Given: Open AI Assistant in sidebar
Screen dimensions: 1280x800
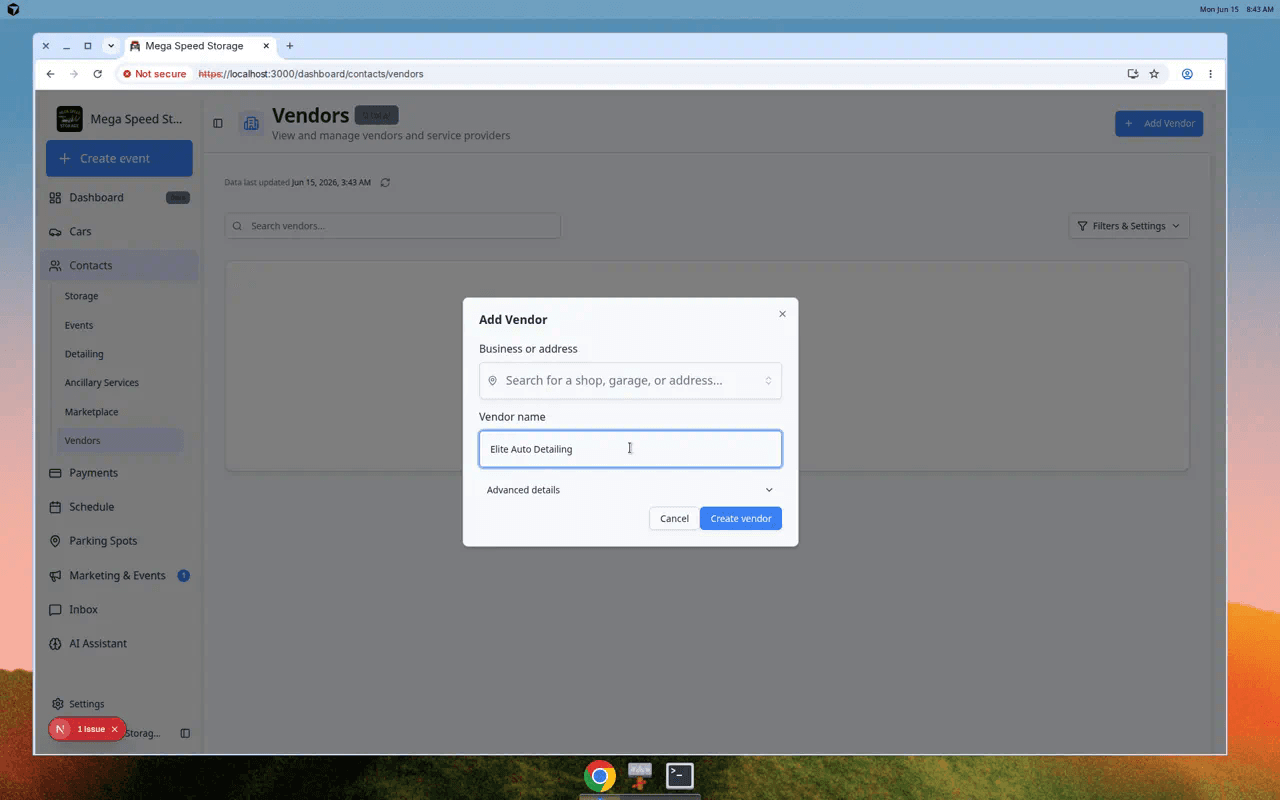Looking at the screenshot, I should tap(119, 644).
